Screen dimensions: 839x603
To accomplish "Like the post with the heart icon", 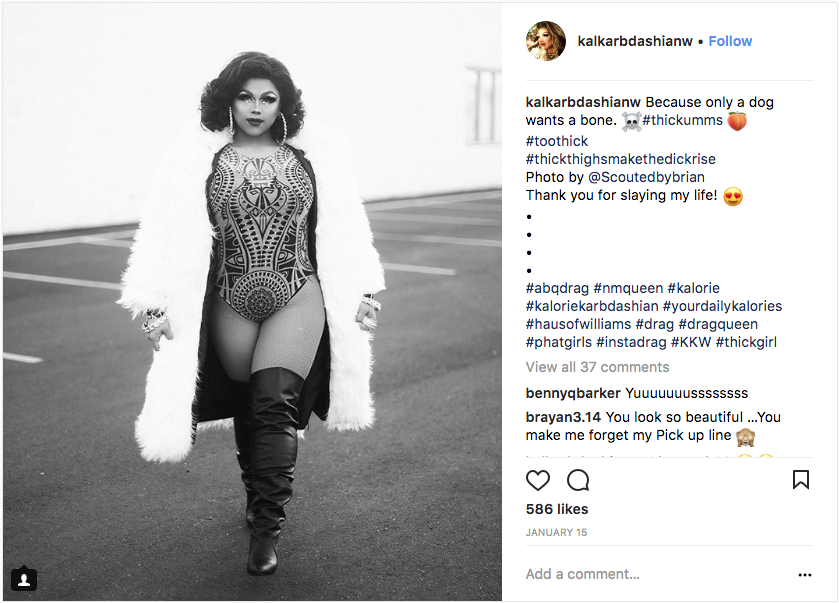I will coord(538,480).
